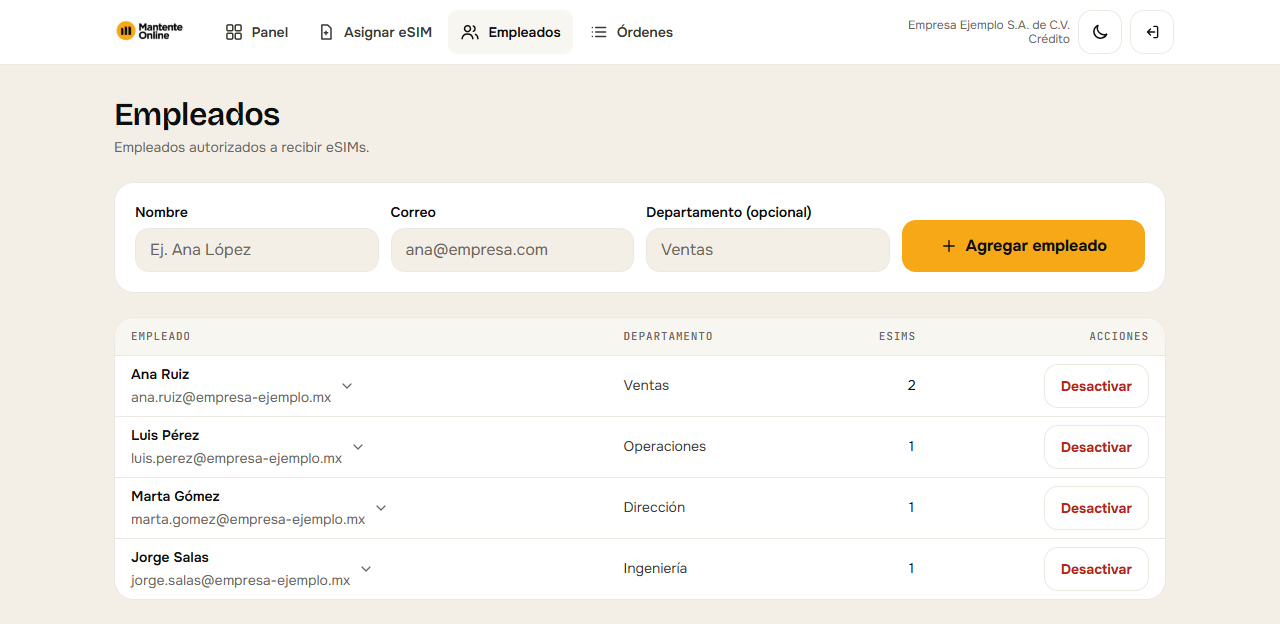Deactivate employee Luis Pérez
This screenshot has height=624, width=1280.
(1096, 447)
